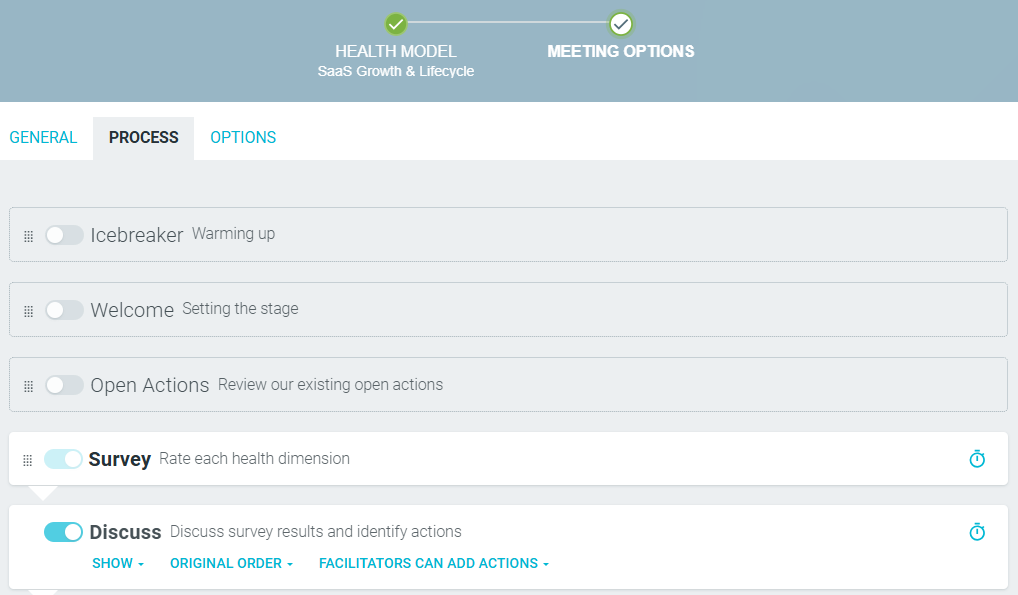
Task: Open FACILITATORS CAN ADD ACTIONS dropdown
Action: pyautogui.click(x=434, y=563)
